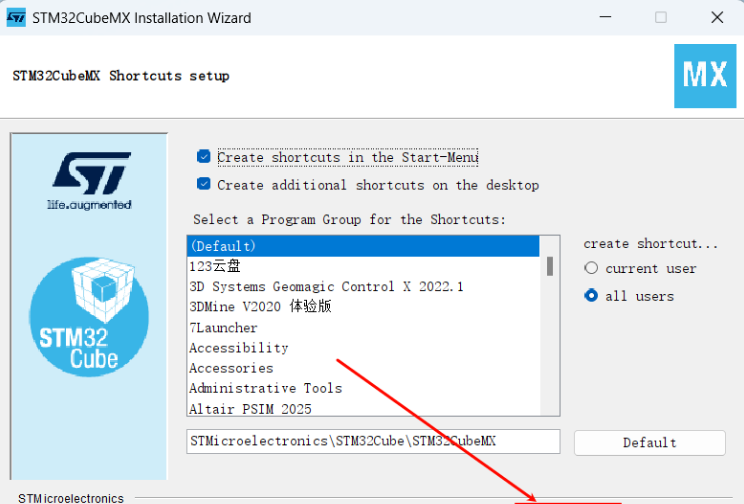Select 3DMine V2020 体验版 group
Screen dimensions: 744x504
coord(363,307)
